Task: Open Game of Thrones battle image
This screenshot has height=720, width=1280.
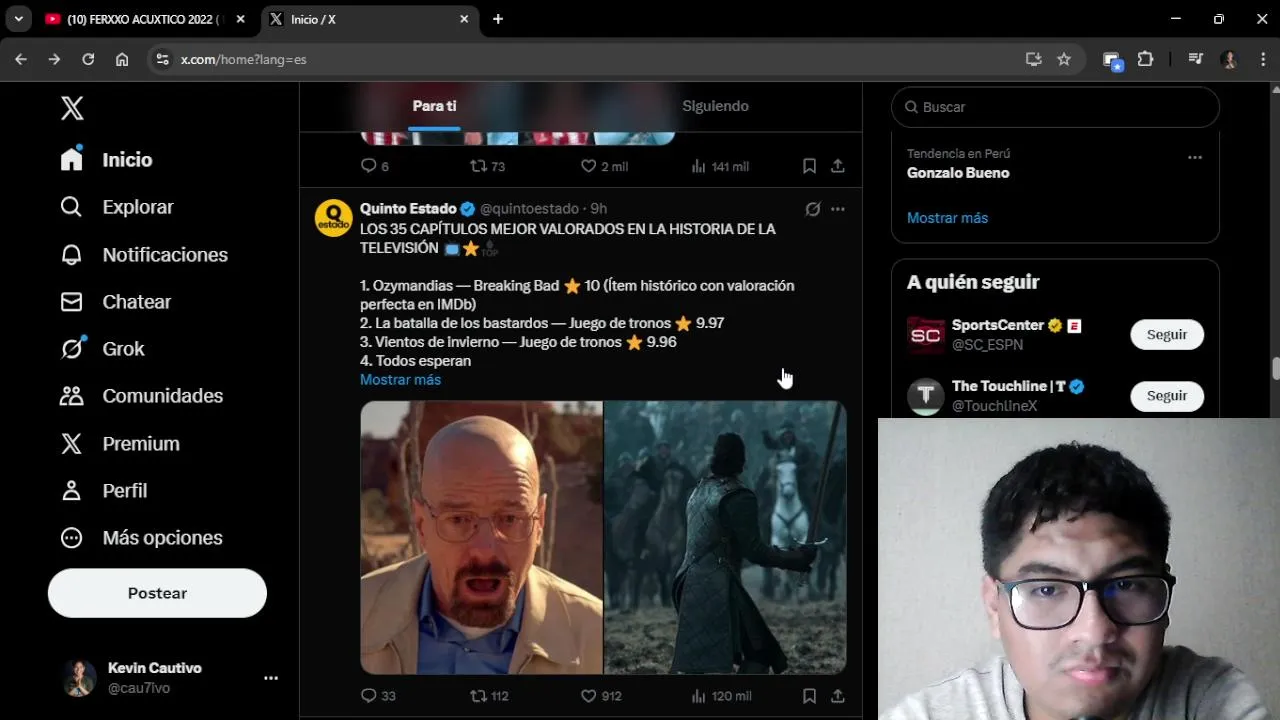Action: pos(726,538)
